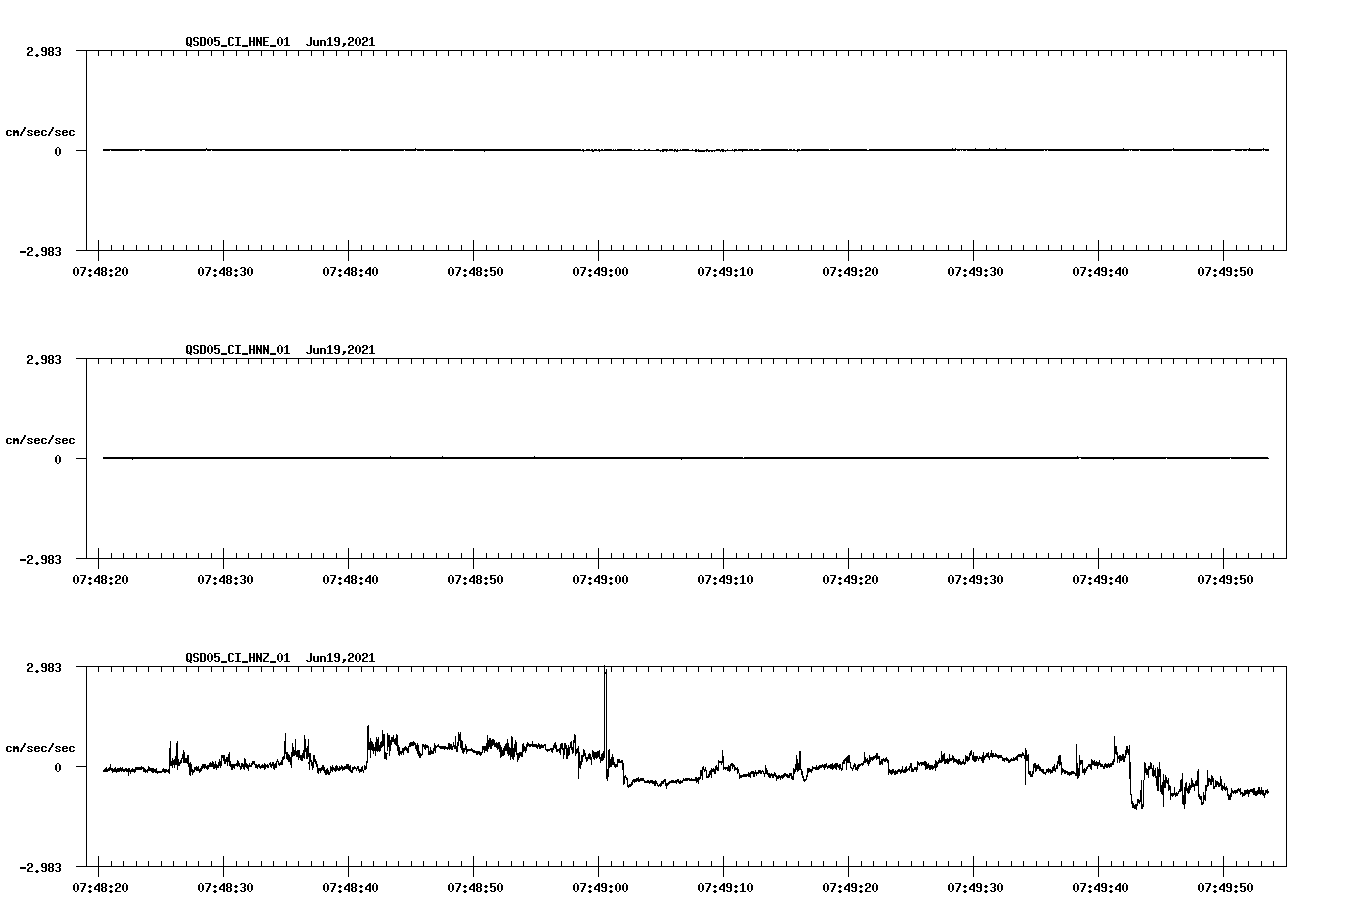
Task: Click 07:48:40 time label under HNZ plot
Action: pyautogui.click(x=350, y=887)
